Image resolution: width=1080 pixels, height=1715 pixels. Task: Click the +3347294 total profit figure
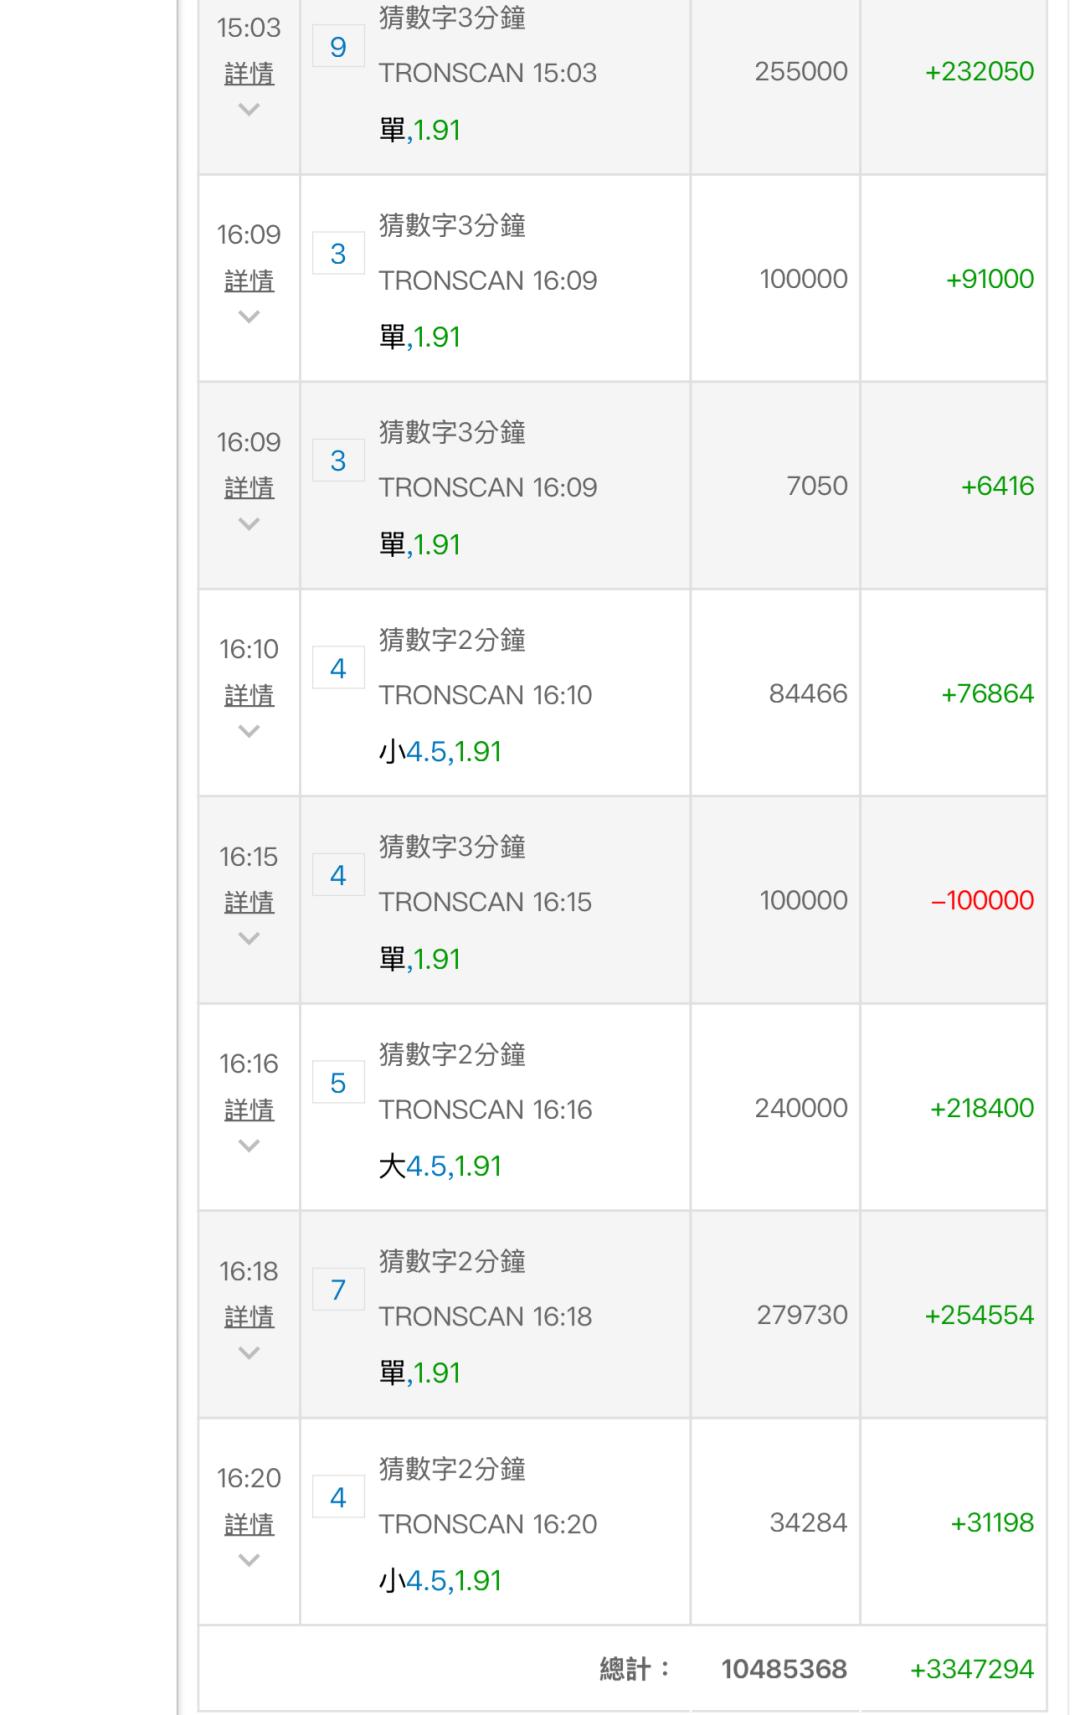971,1669
